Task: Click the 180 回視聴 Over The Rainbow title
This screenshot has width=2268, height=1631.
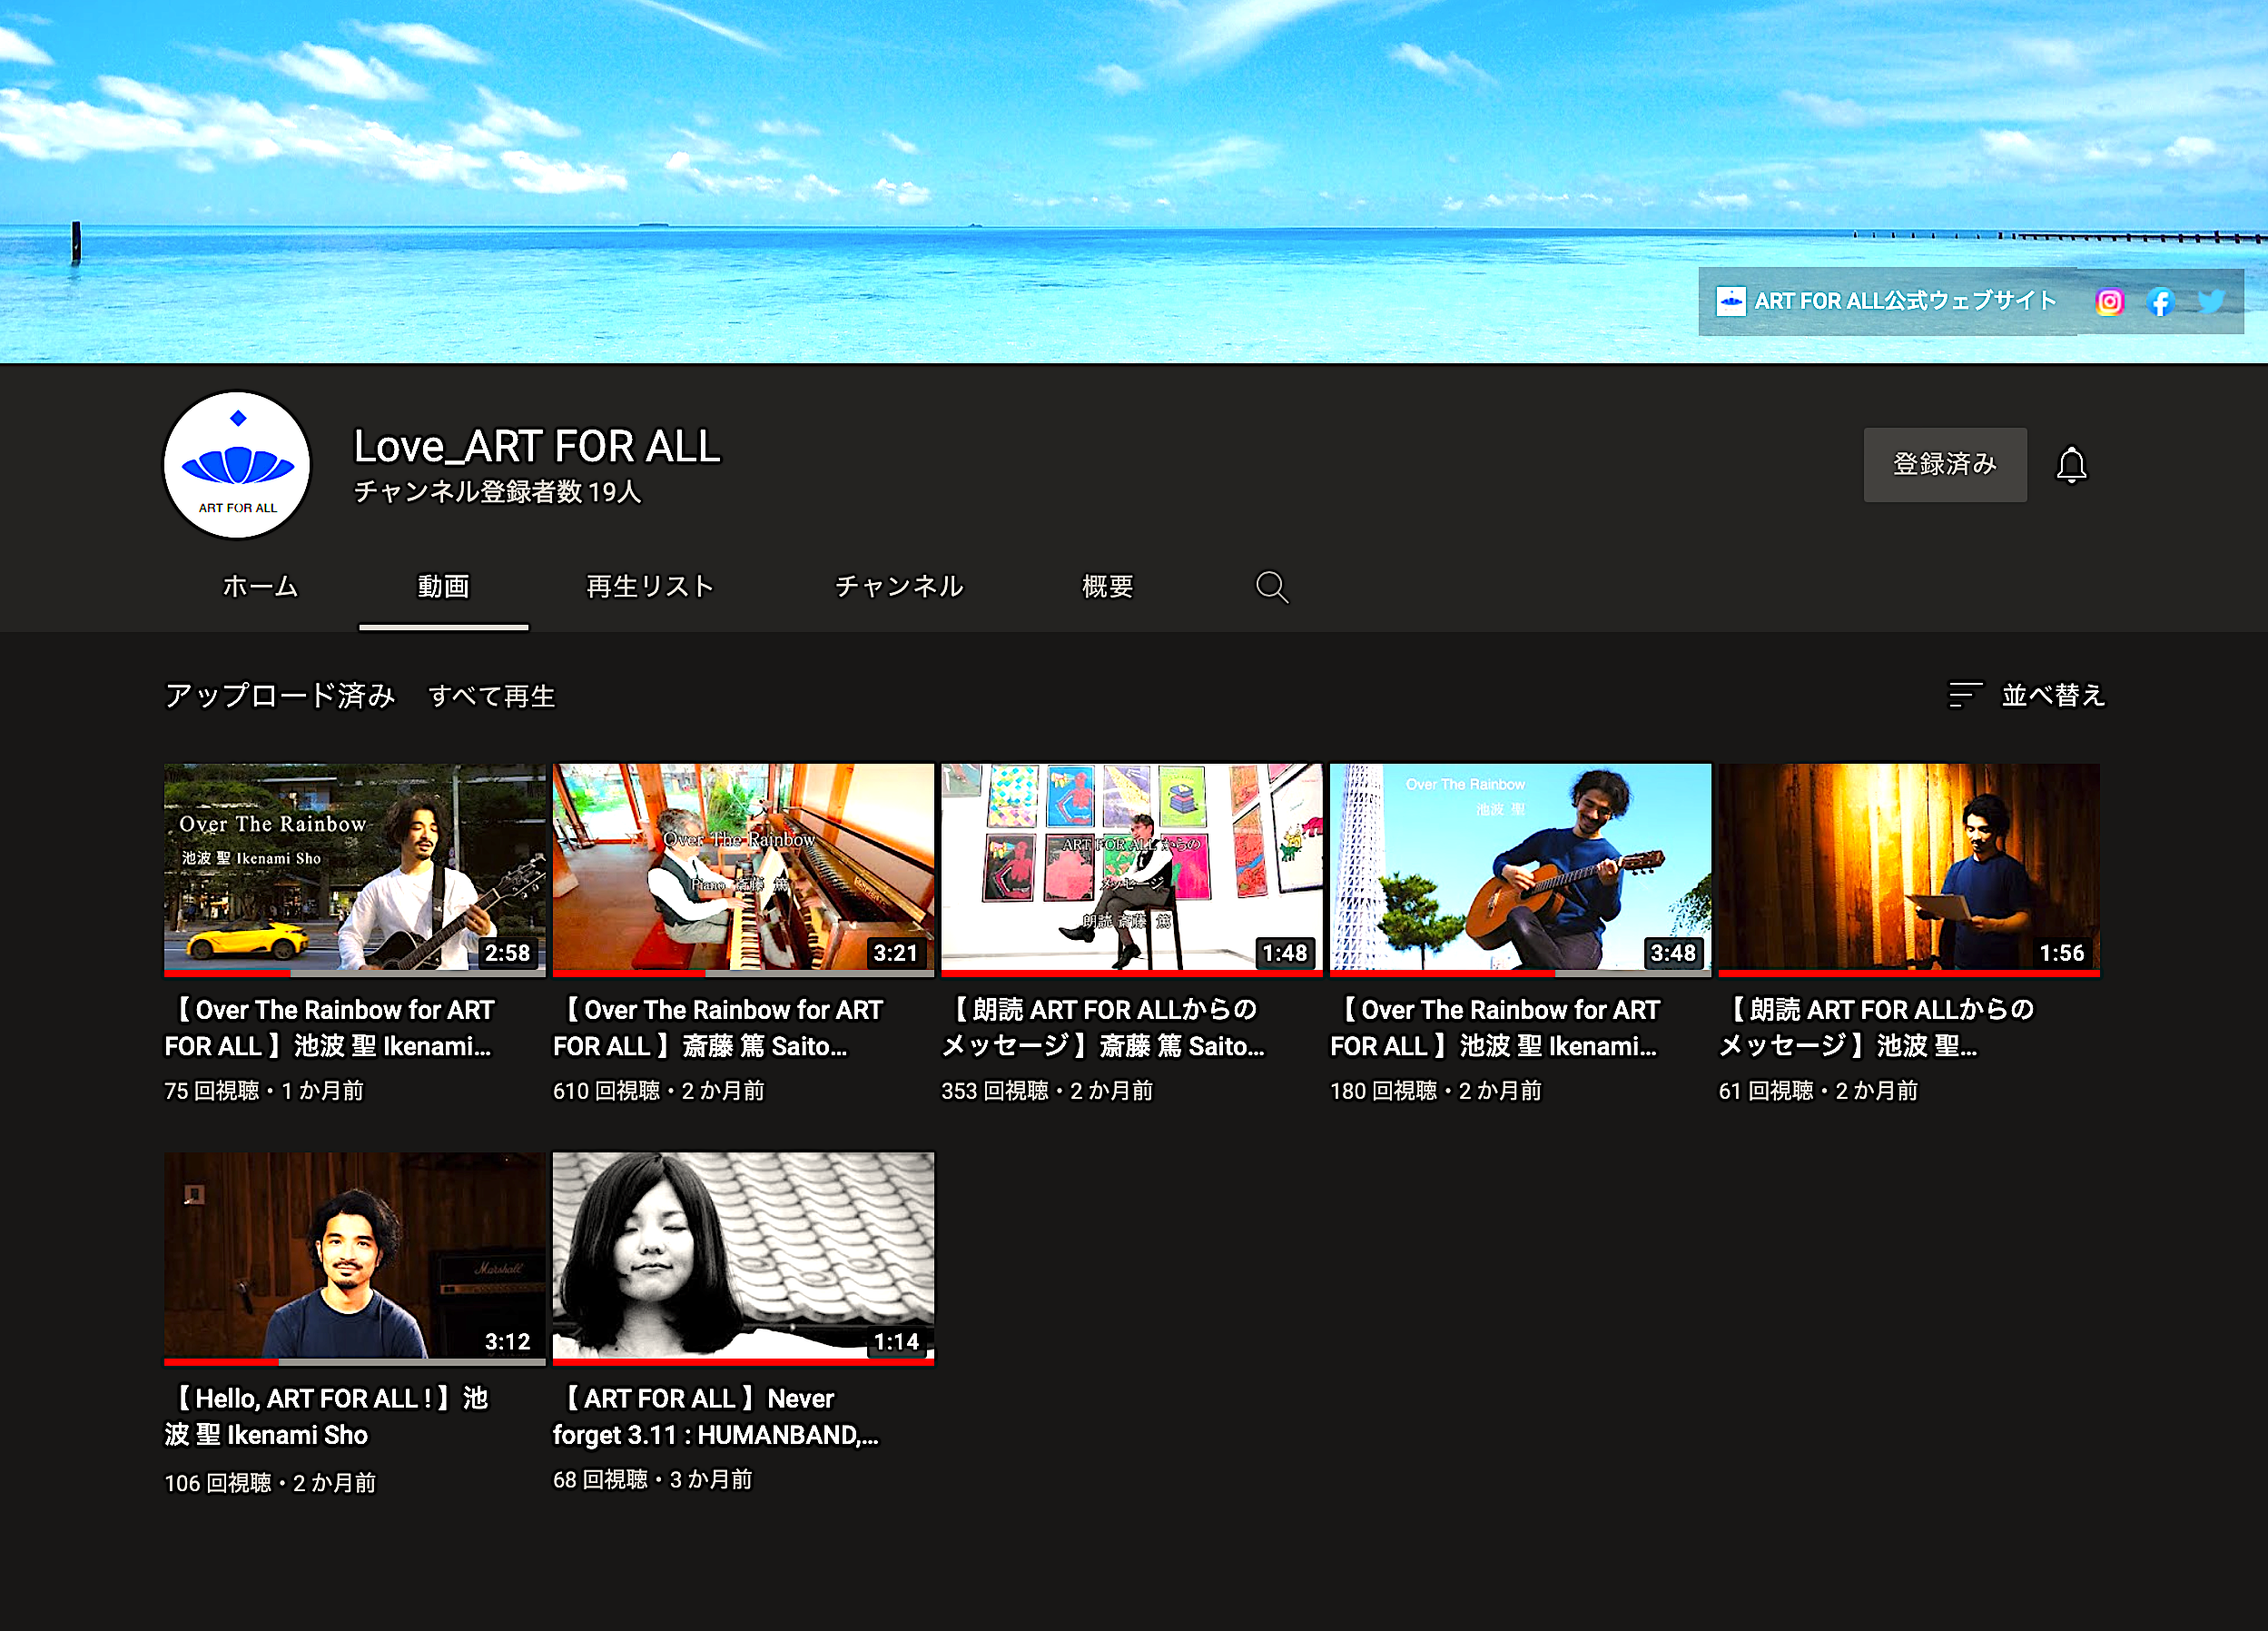Action: (1496, 1028)
